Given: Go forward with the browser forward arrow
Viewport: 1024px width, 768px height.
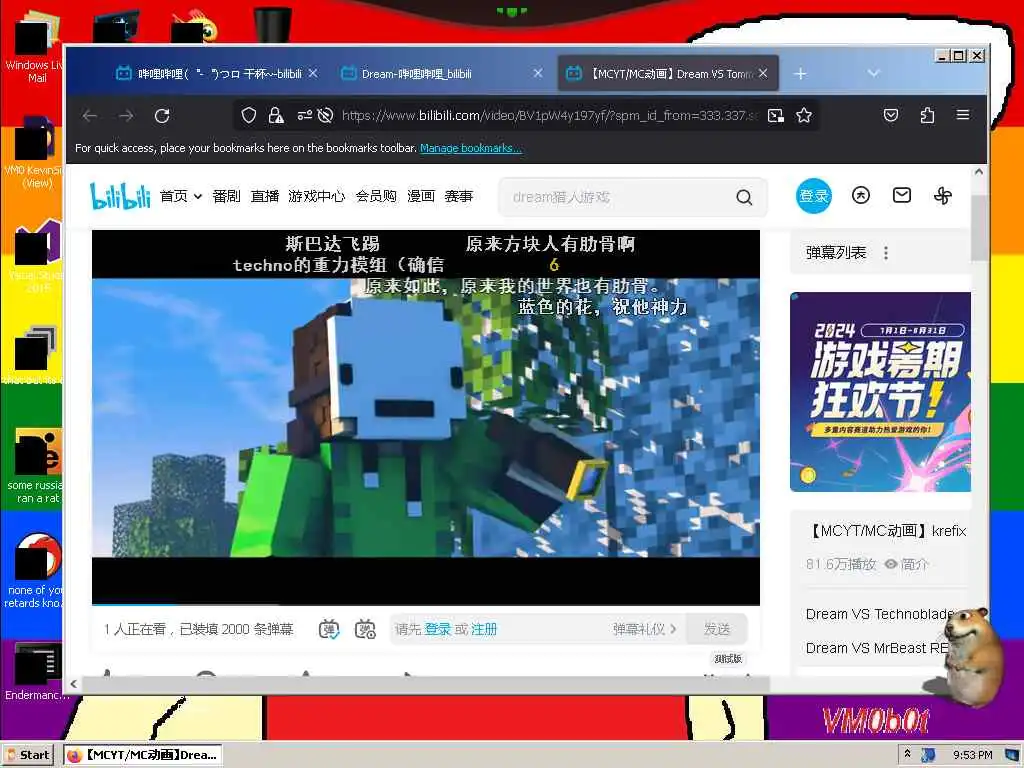Looking at the screenshot, I should pyautogui.click(x=126, y=116).
